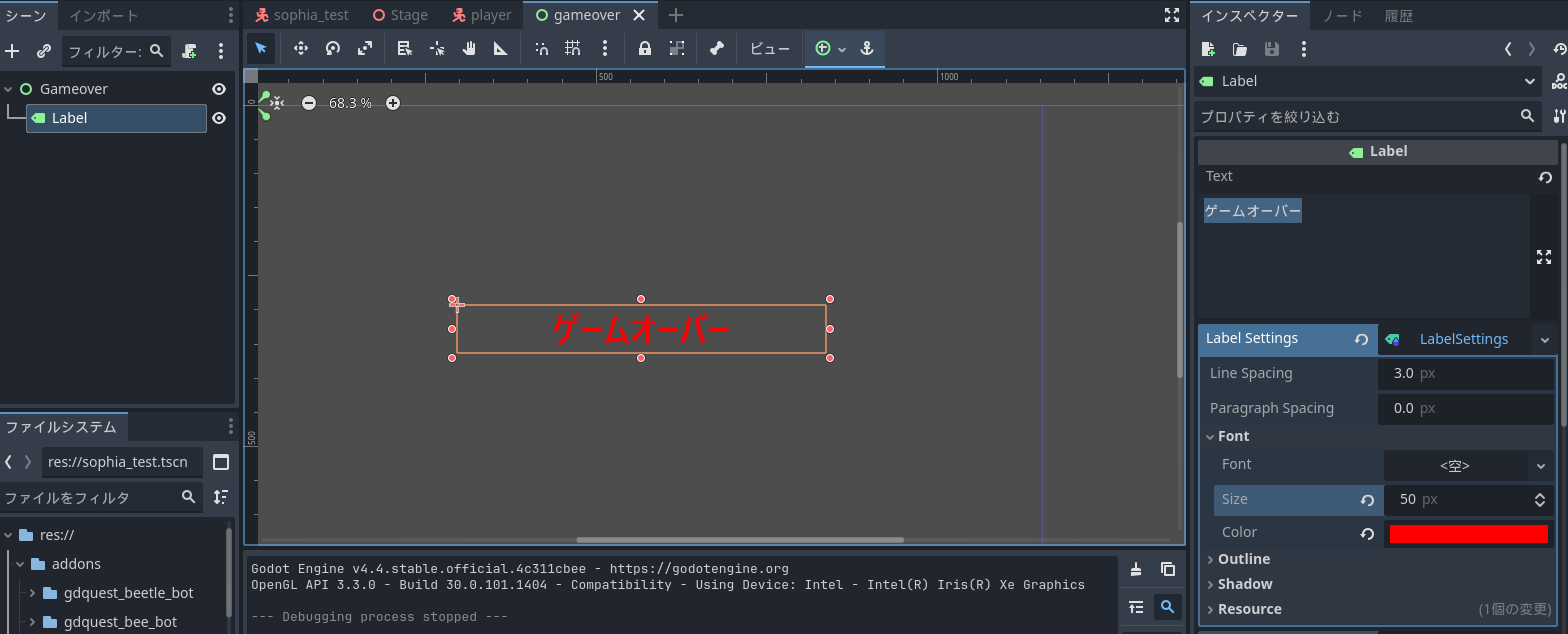Click the instantiate child scene link icon
The image size is (1568, 634).
[x=43, y=51]
